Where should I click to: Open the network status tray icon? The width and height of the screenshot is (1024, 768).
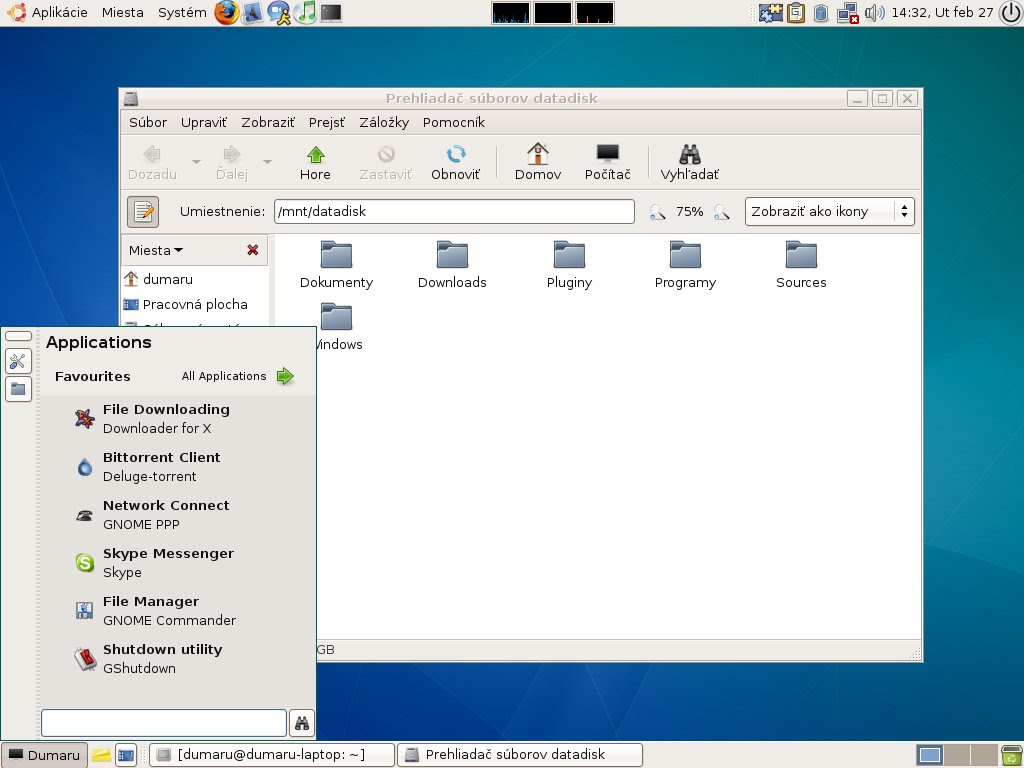848,12
